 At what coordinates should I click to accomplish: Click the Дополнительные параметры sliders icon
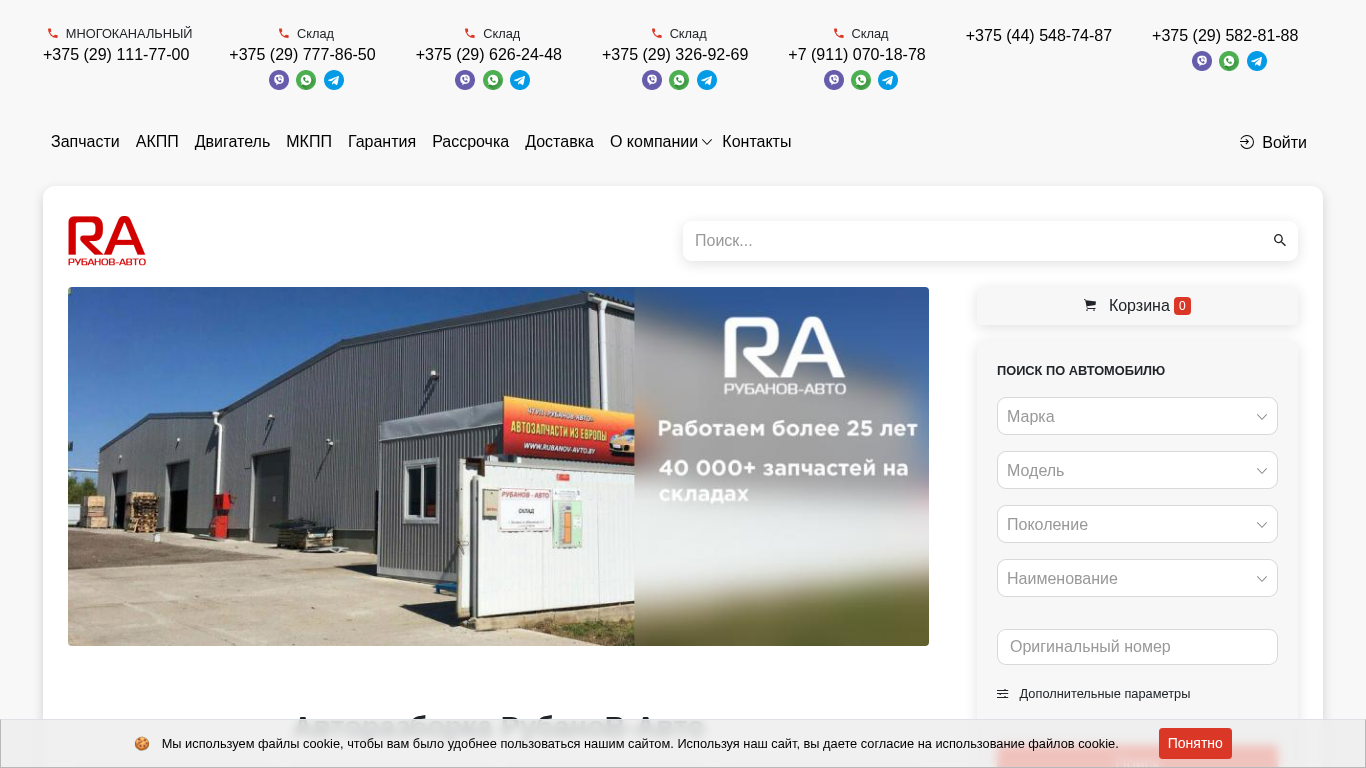click(1003, 694)
